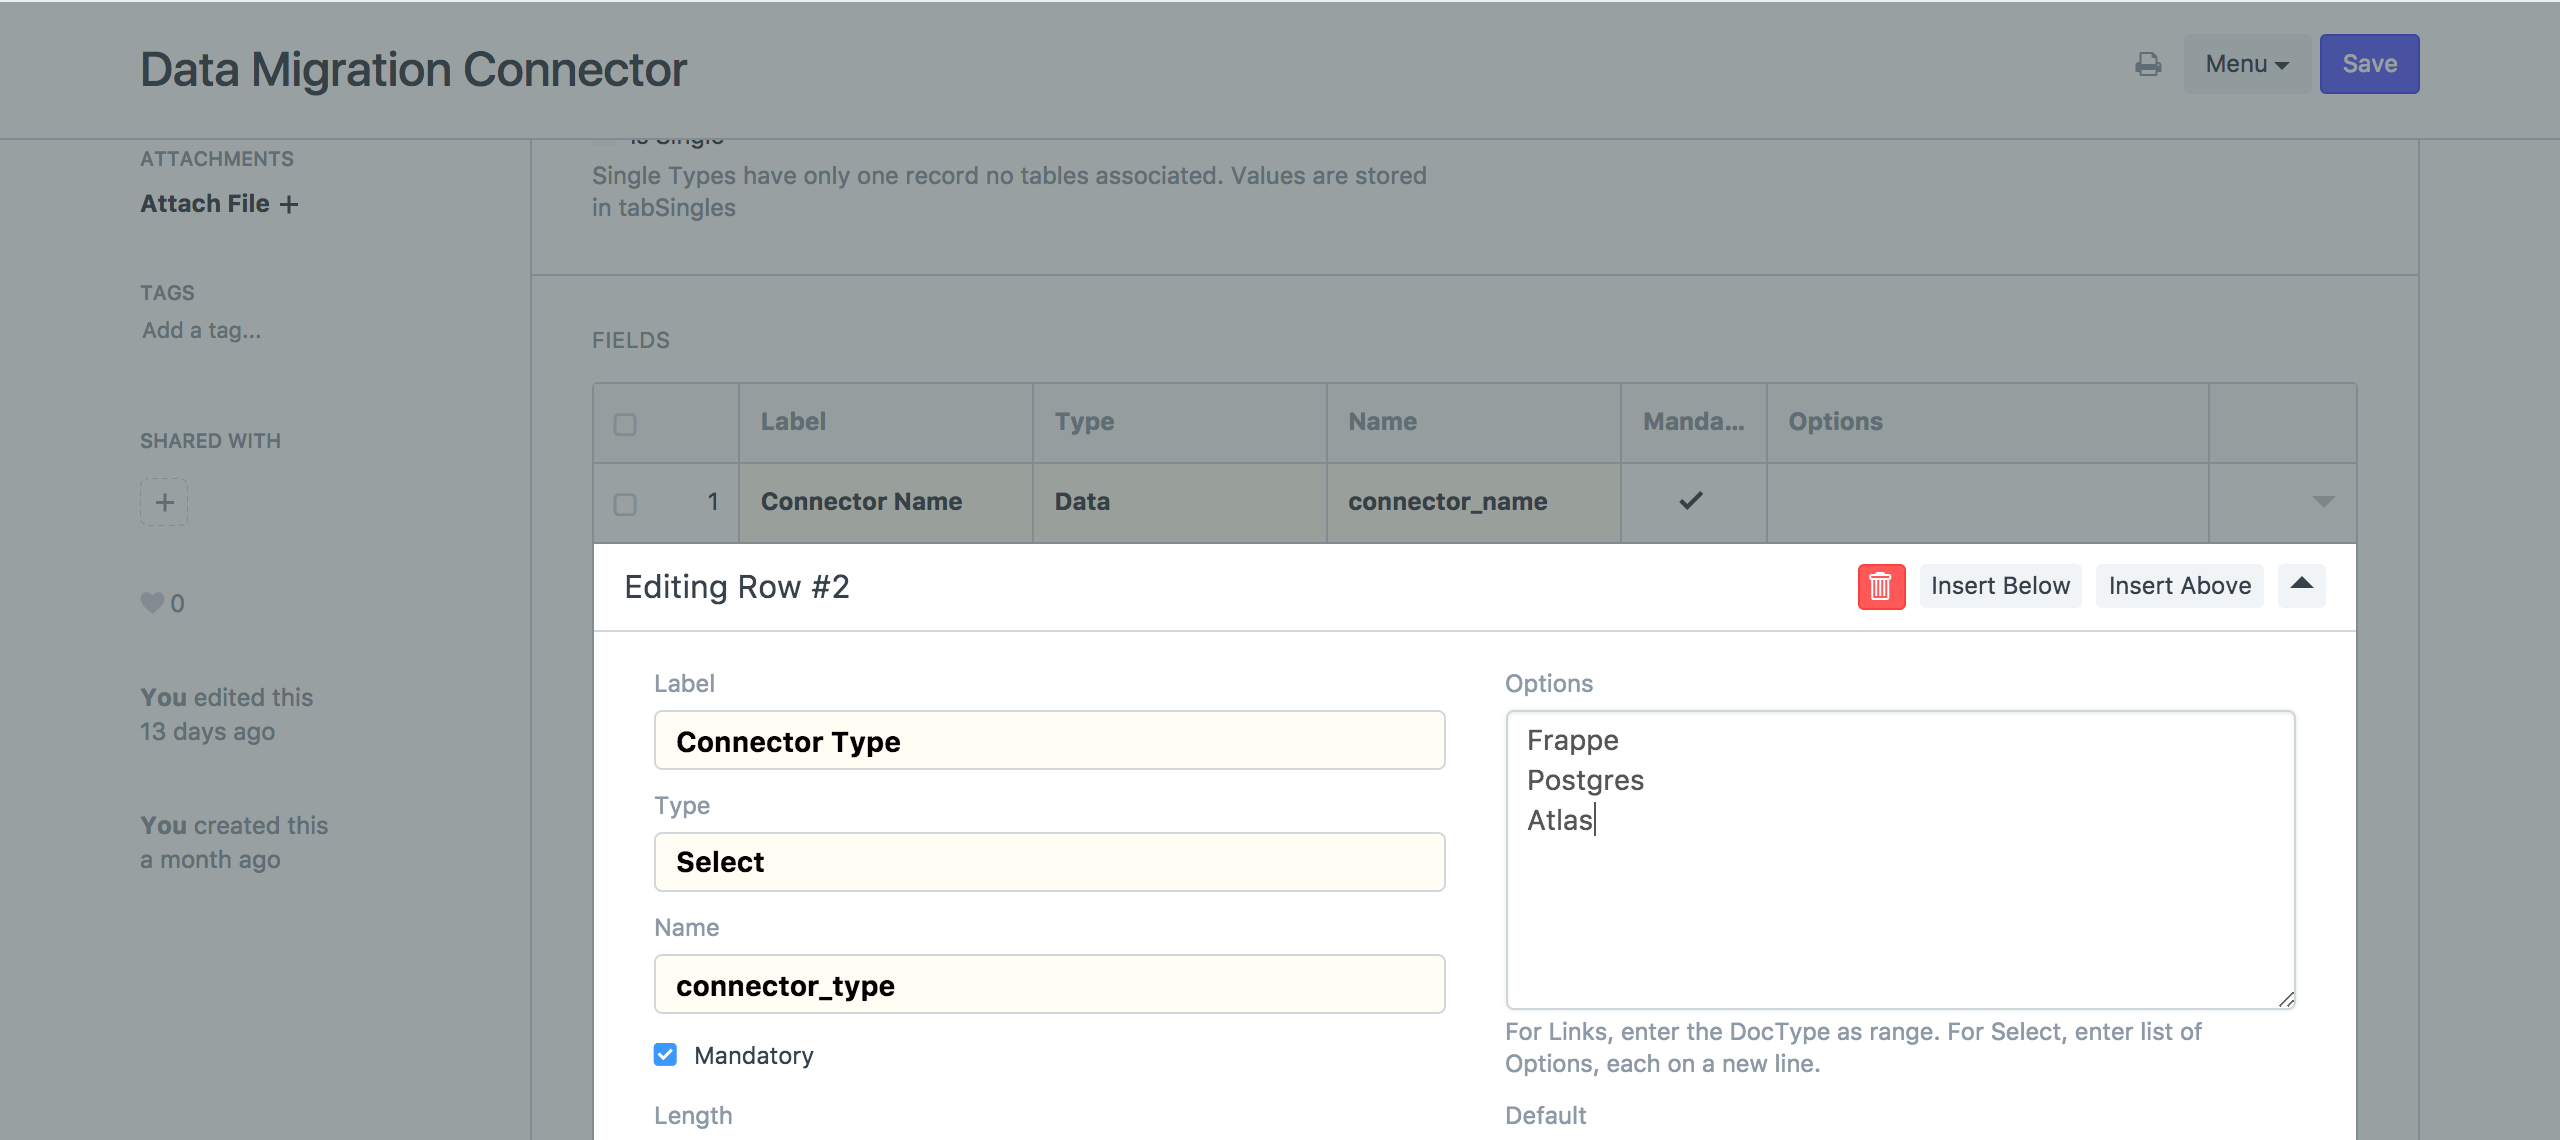
Task: Click the Insert Below button
Action: (1999, 586)
